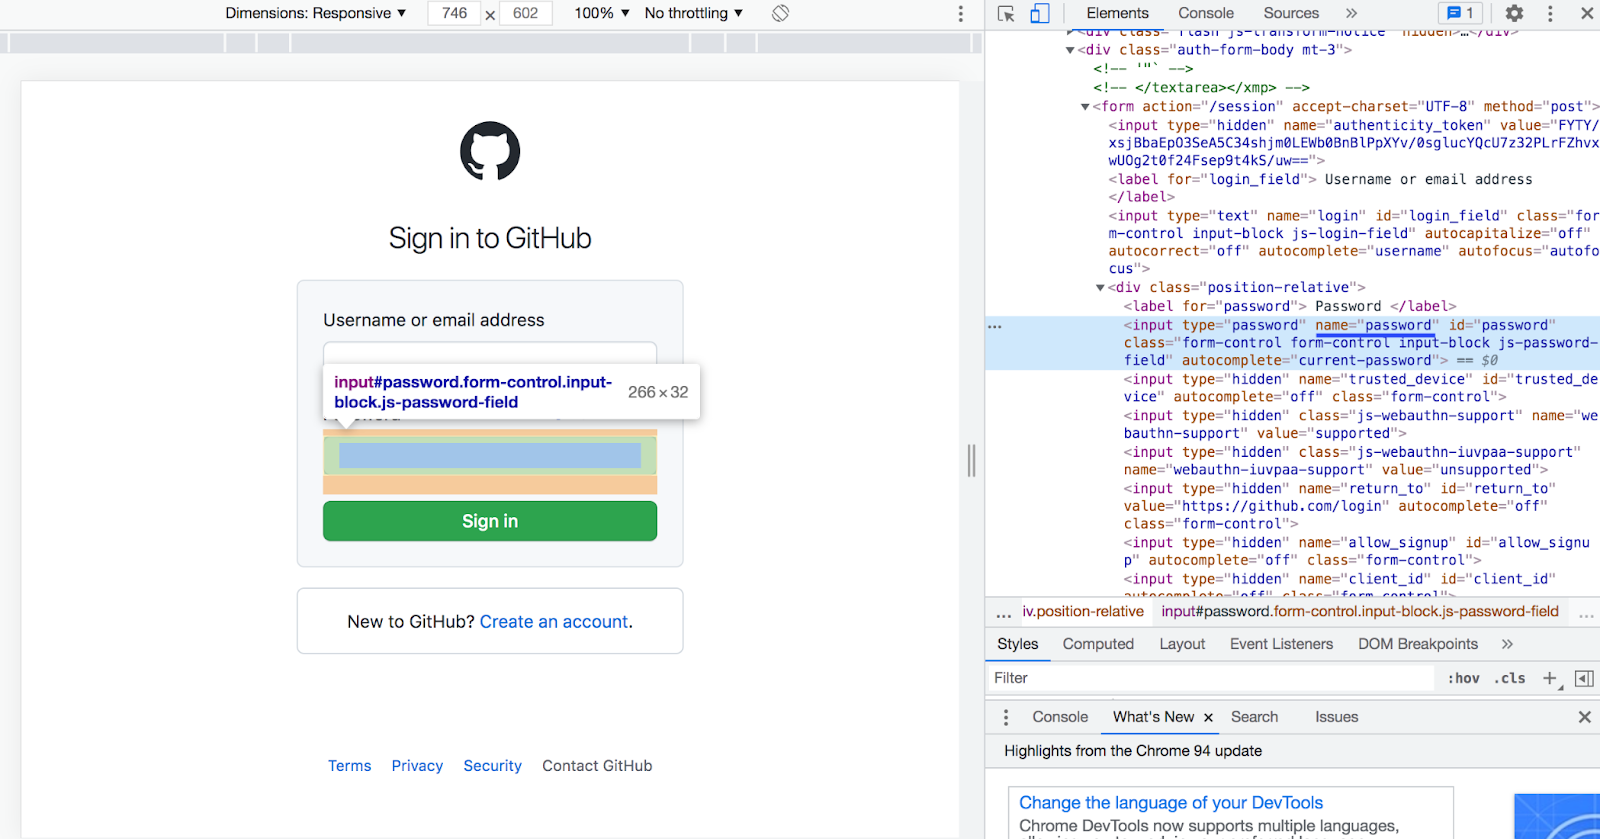Click the highlighted password input field
This screenshot has width=1600, height=839.
pyautogui.click(x=490, y=455)
